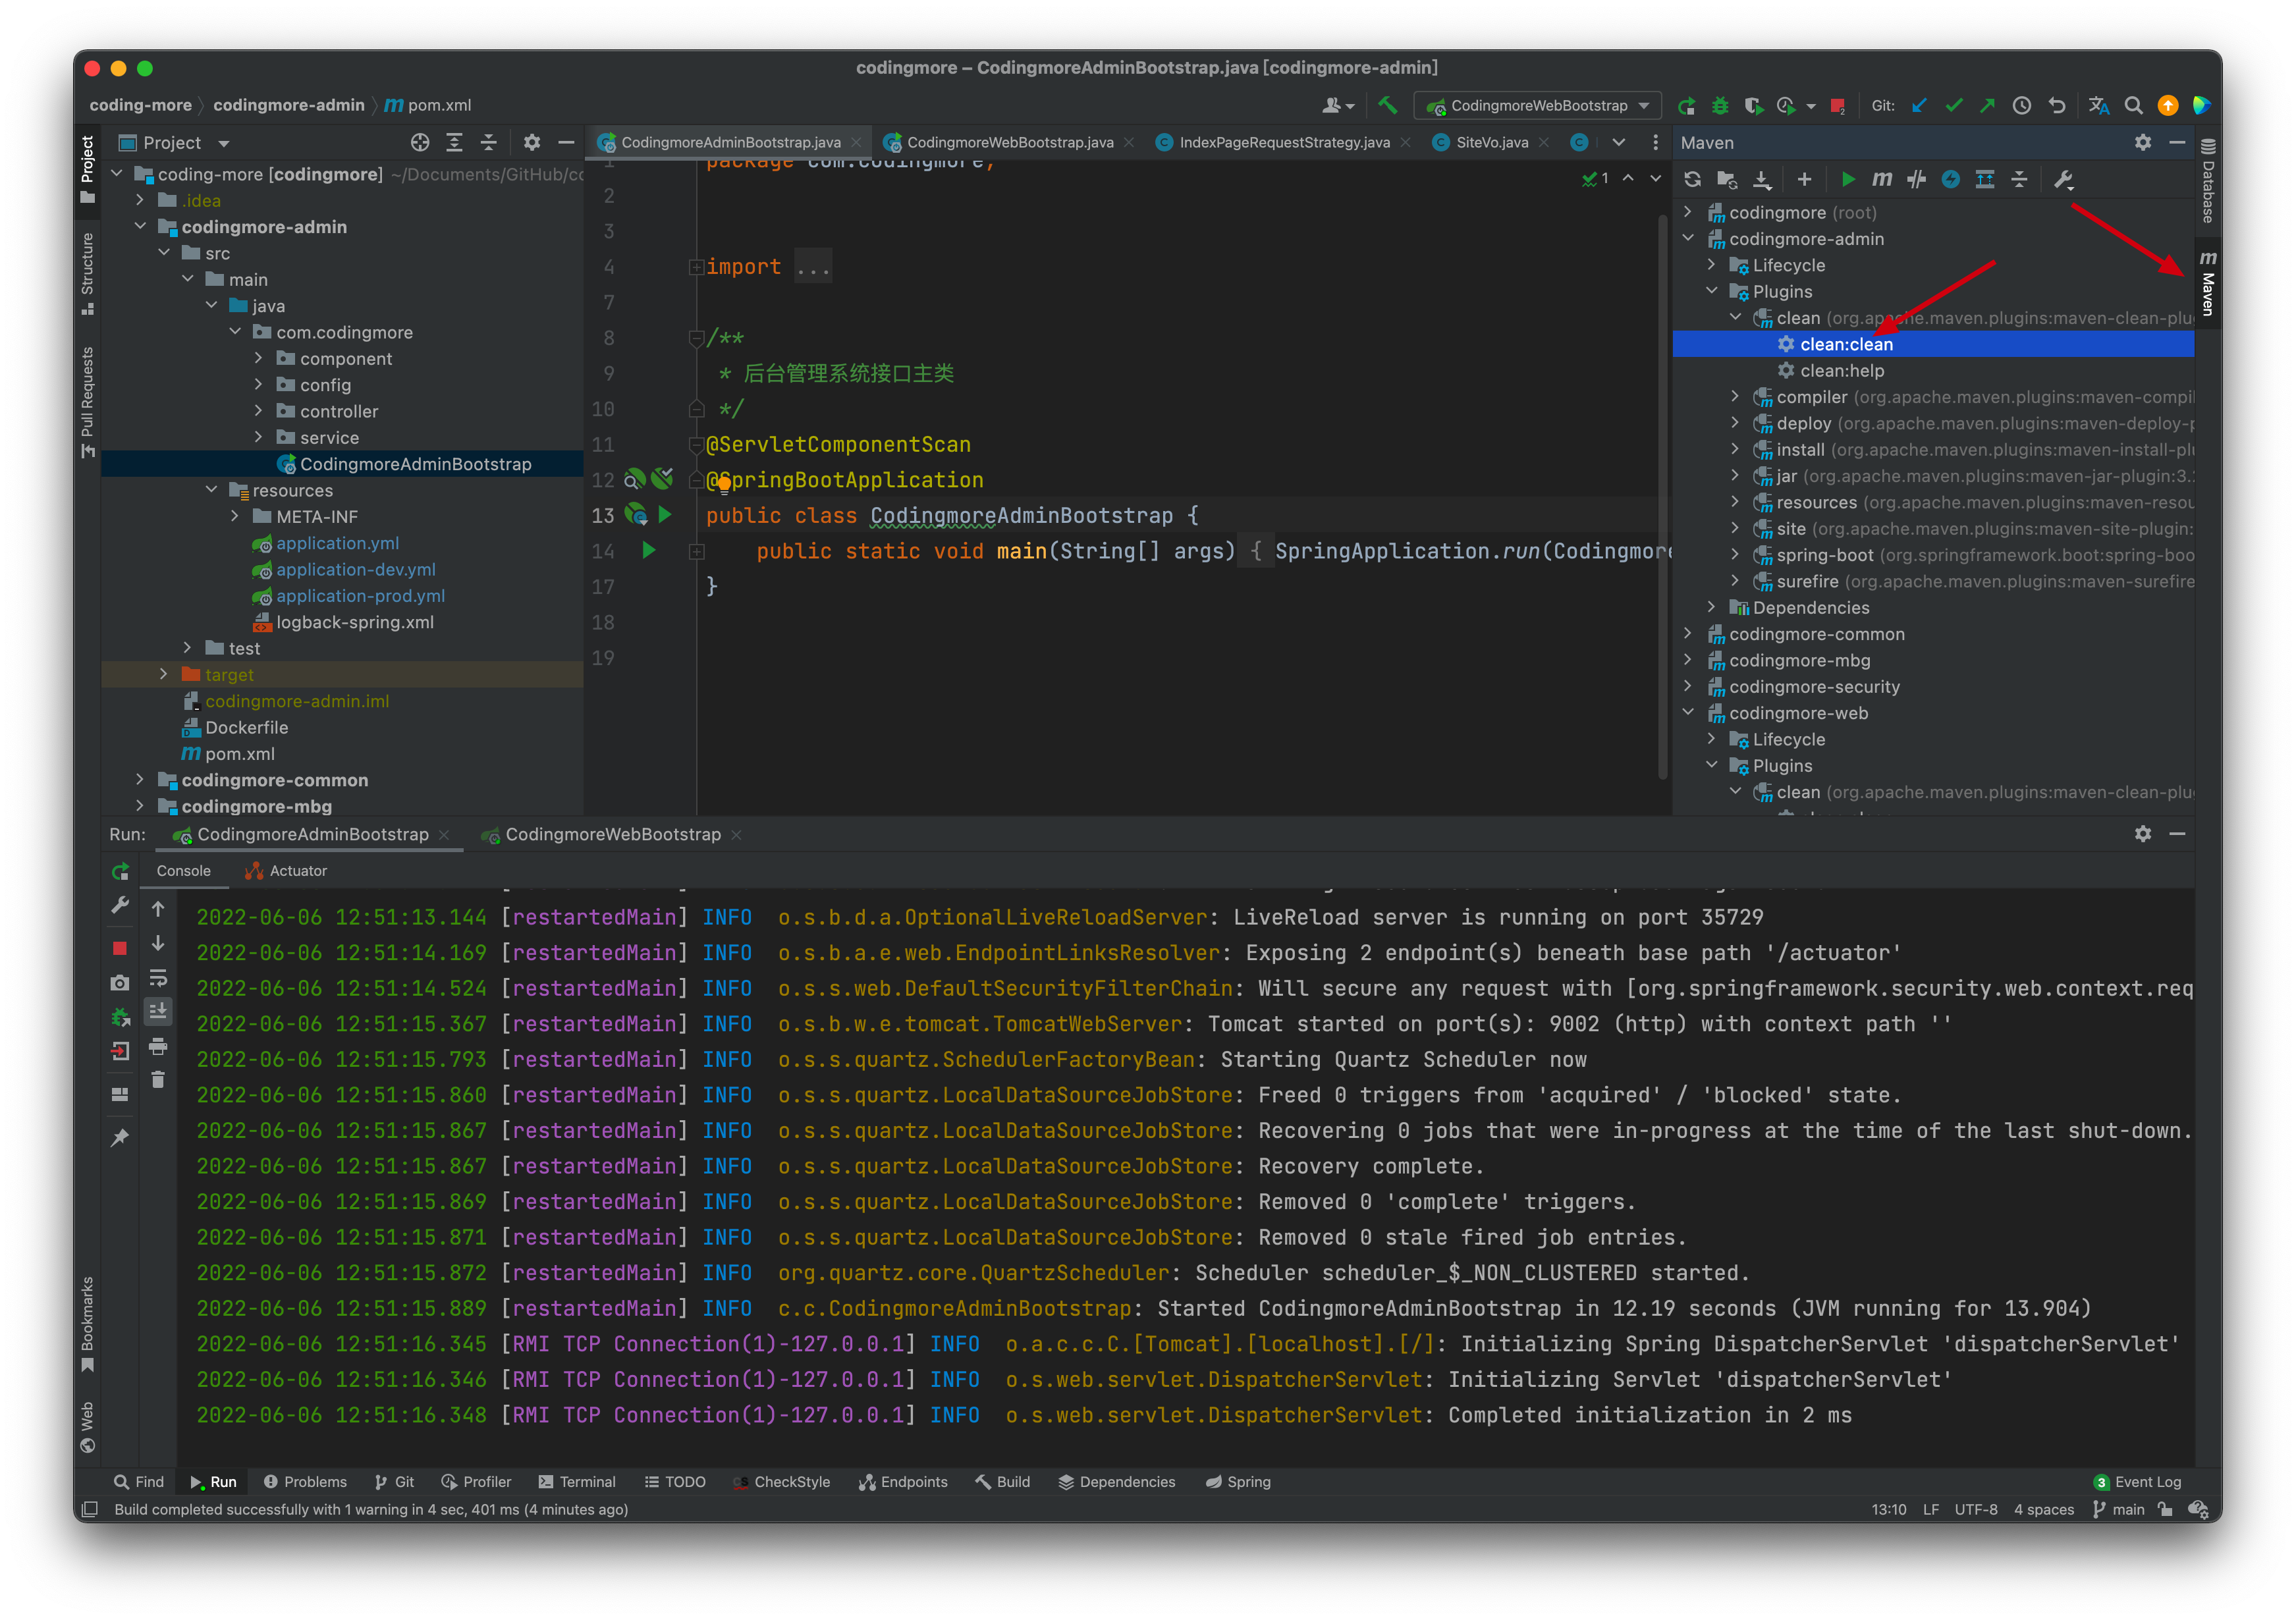
Task: Open Search Everywhere magnifier icon
Action: [x=2133, y=105]
